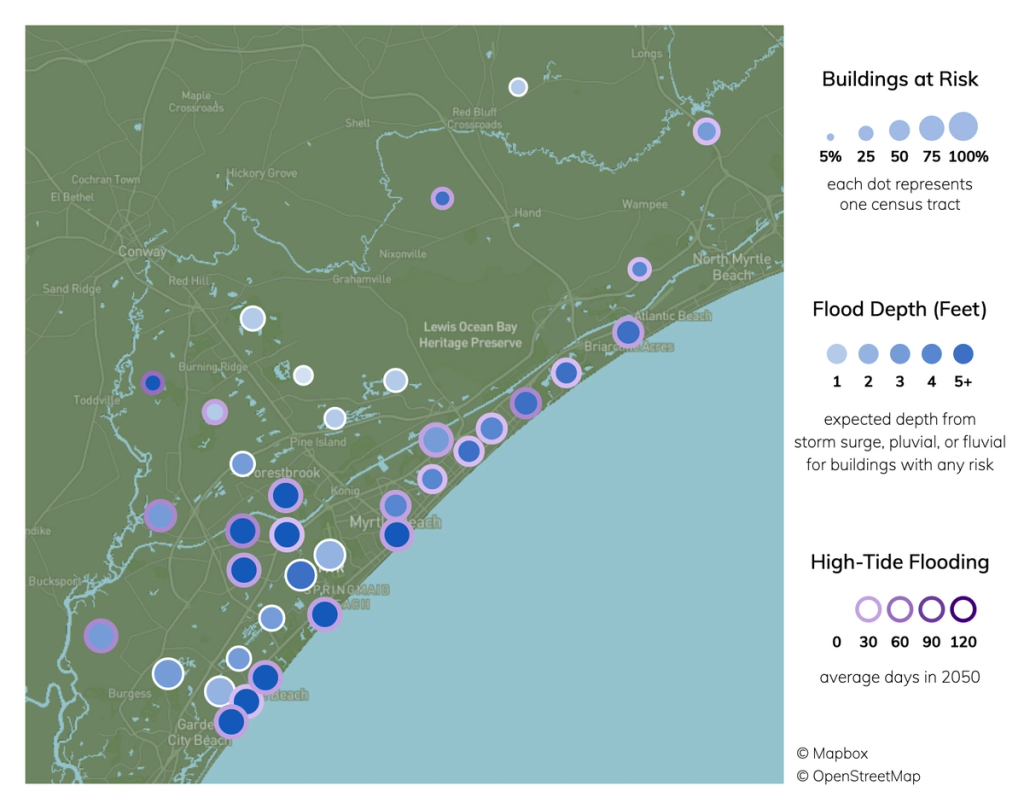Select the 120-day high-tide flooding legend ring
The width and height of the screenshot is (1024, 809).
(964, 609)
